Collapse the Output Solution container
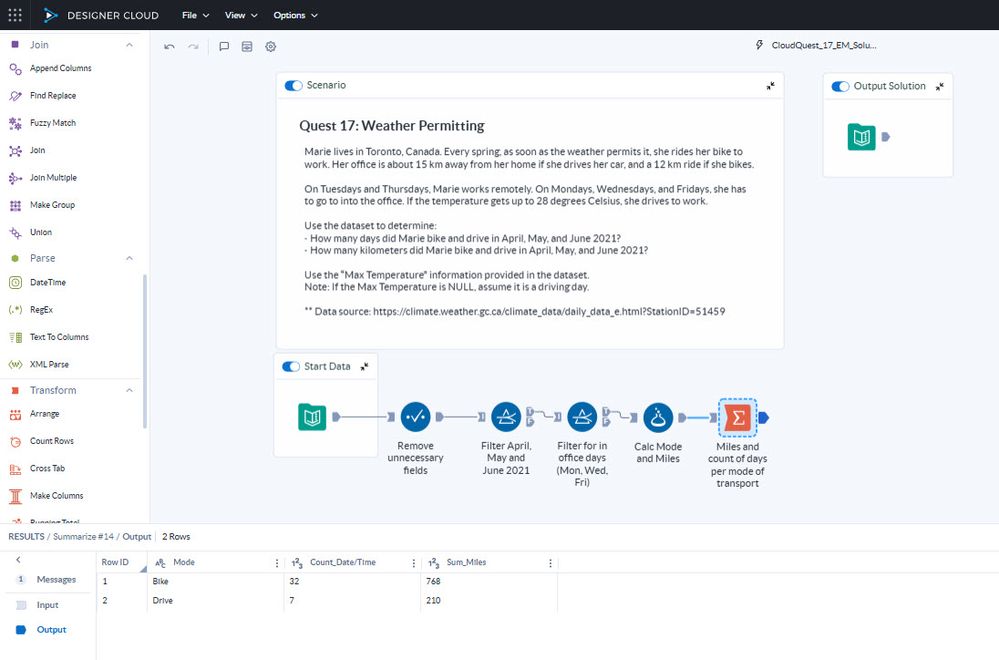This screenshot has width=999, height=660. coord(939,86)
